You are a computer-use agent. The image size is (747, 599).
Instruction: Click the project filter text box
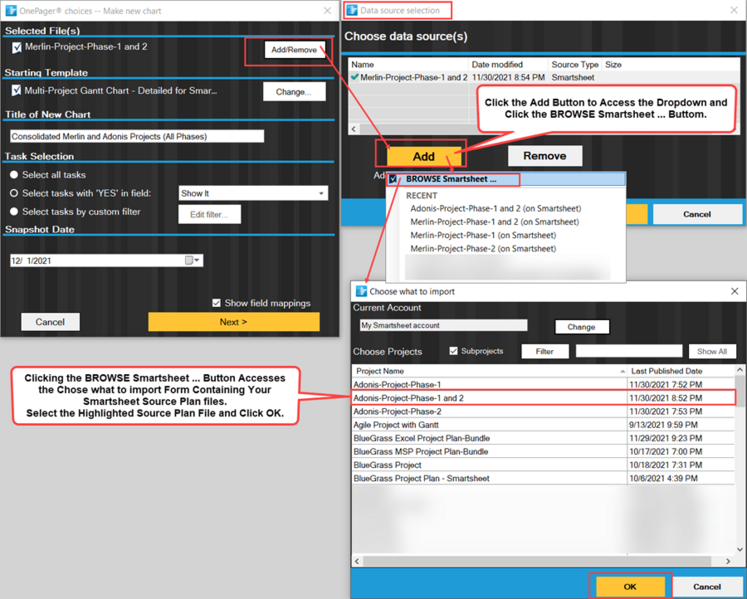629,351
